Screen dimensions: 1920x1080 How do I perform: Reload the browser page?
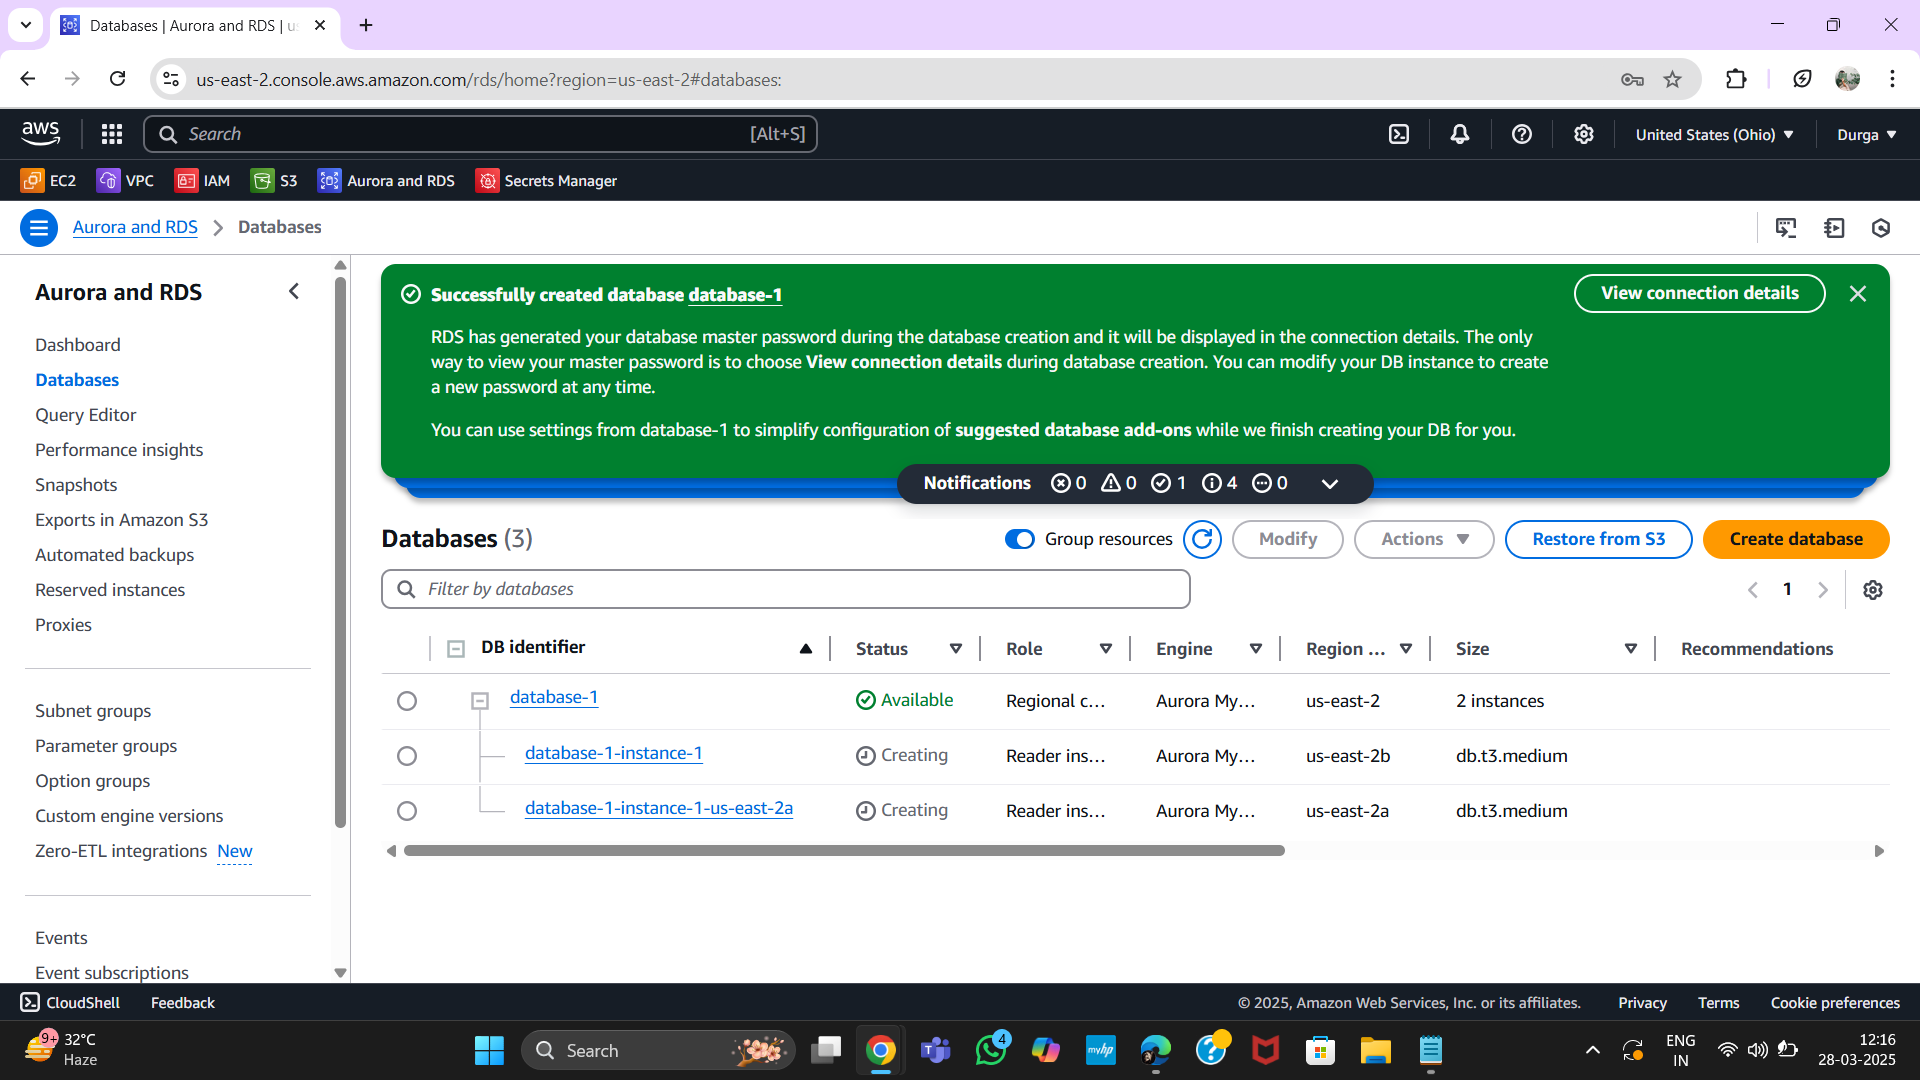118,79
